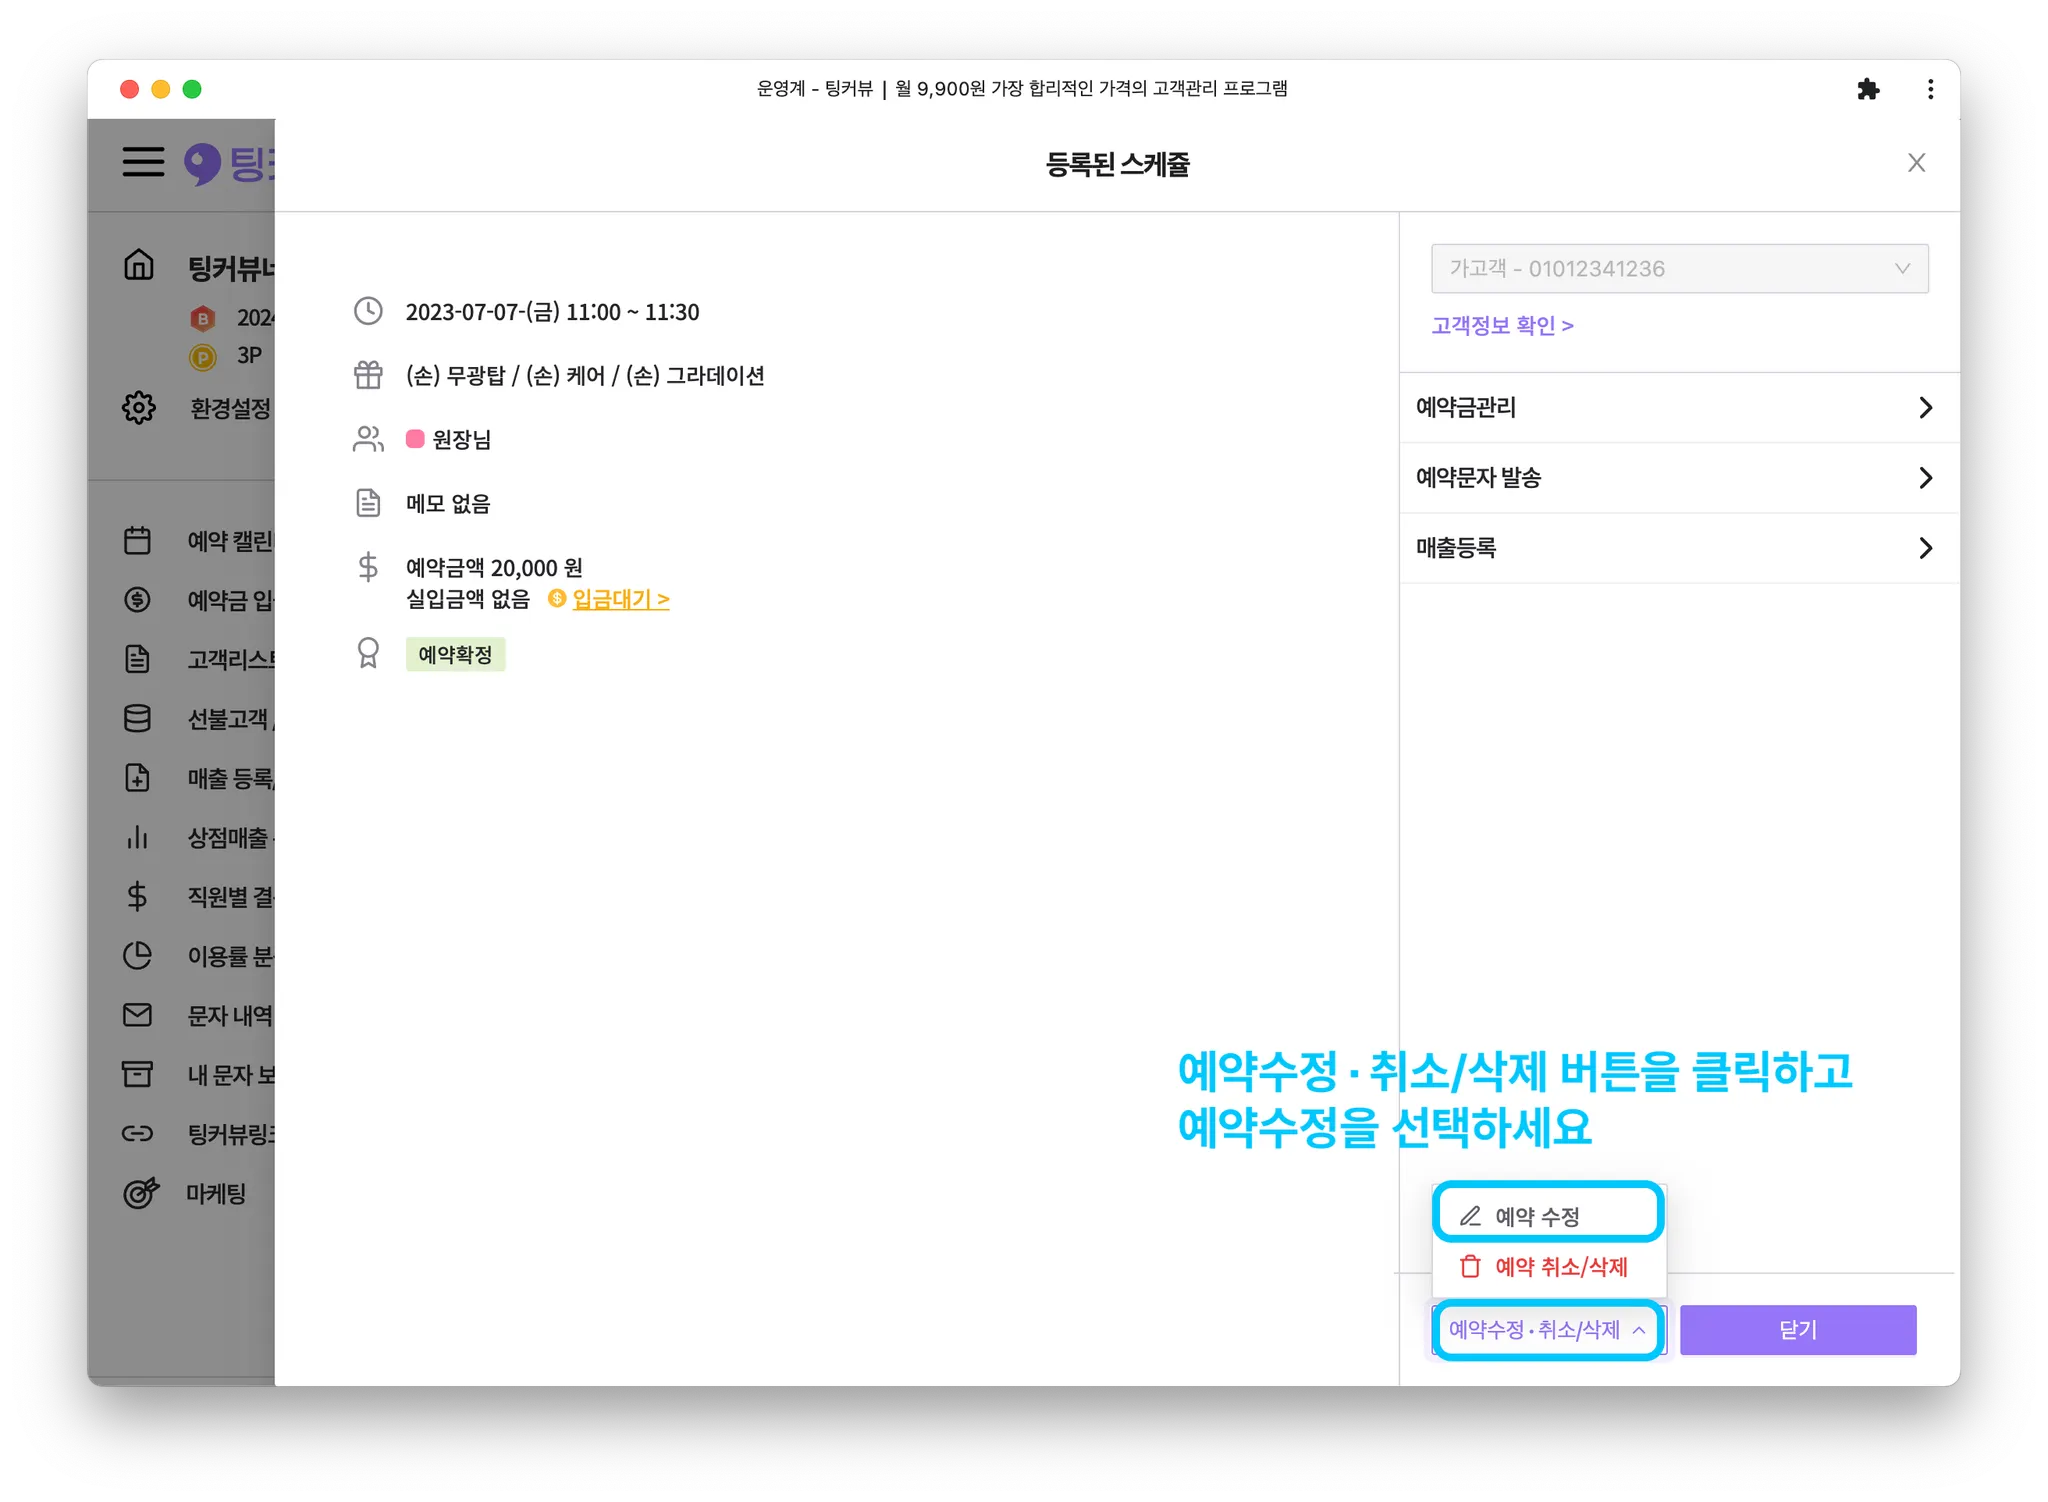Expand the 매출등록 section
The height and width of the screenshot is (1502, 2048).
(1677, 548)
